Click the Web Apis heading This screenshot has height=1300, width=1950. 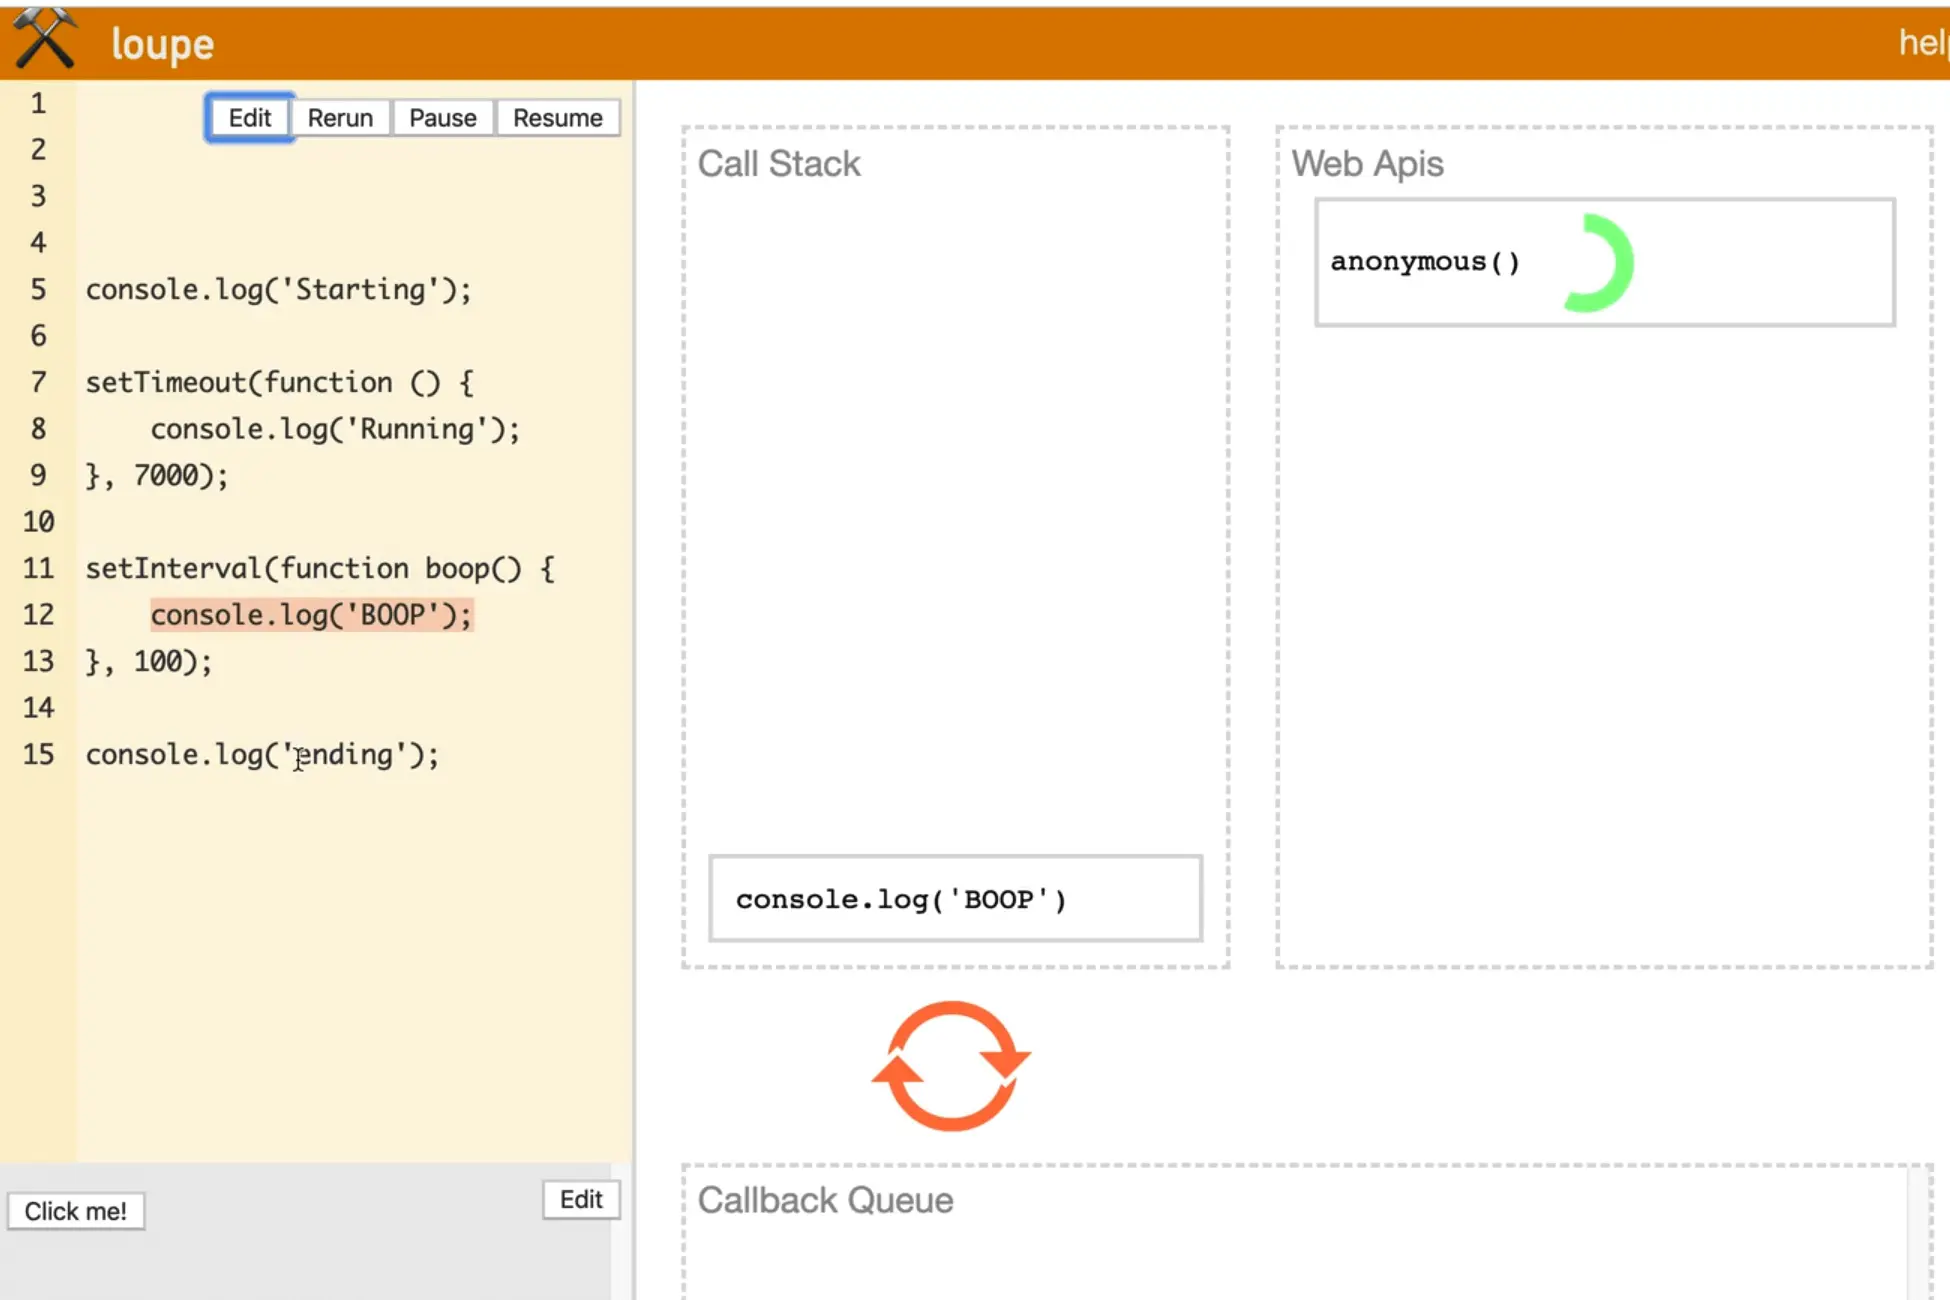point(1367,163)
